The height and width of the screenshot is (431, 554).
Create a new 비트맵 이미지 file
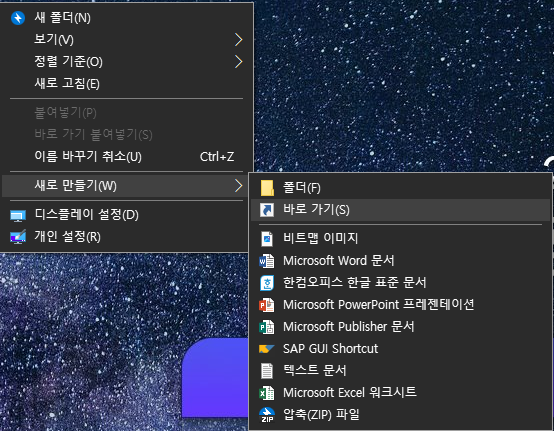401,238
